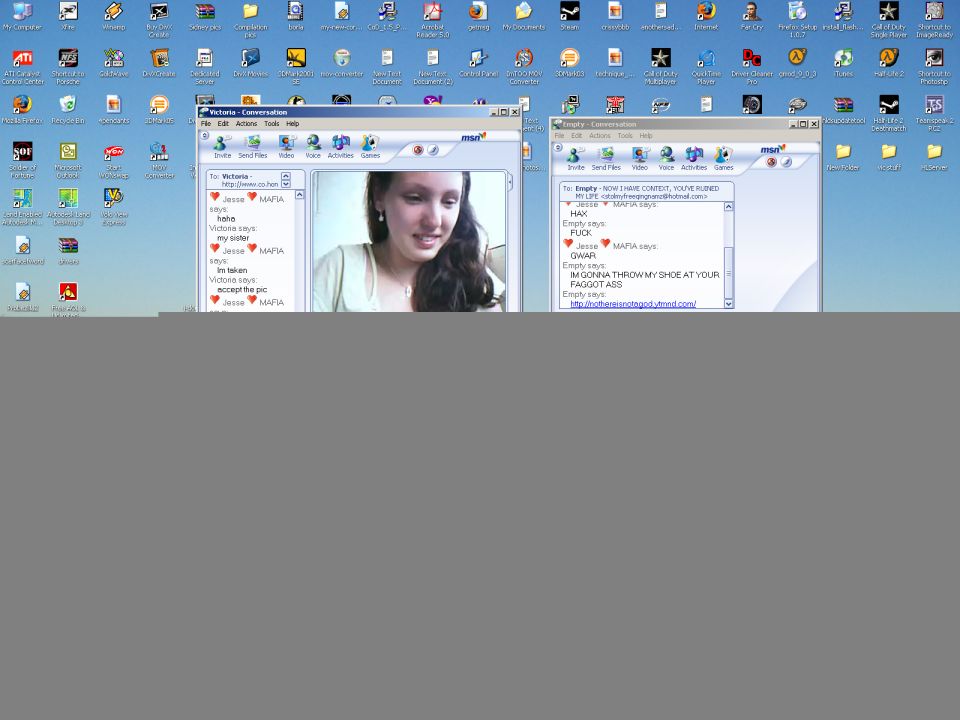Select the 3DMark03 desktop icon

pos(569,62)
